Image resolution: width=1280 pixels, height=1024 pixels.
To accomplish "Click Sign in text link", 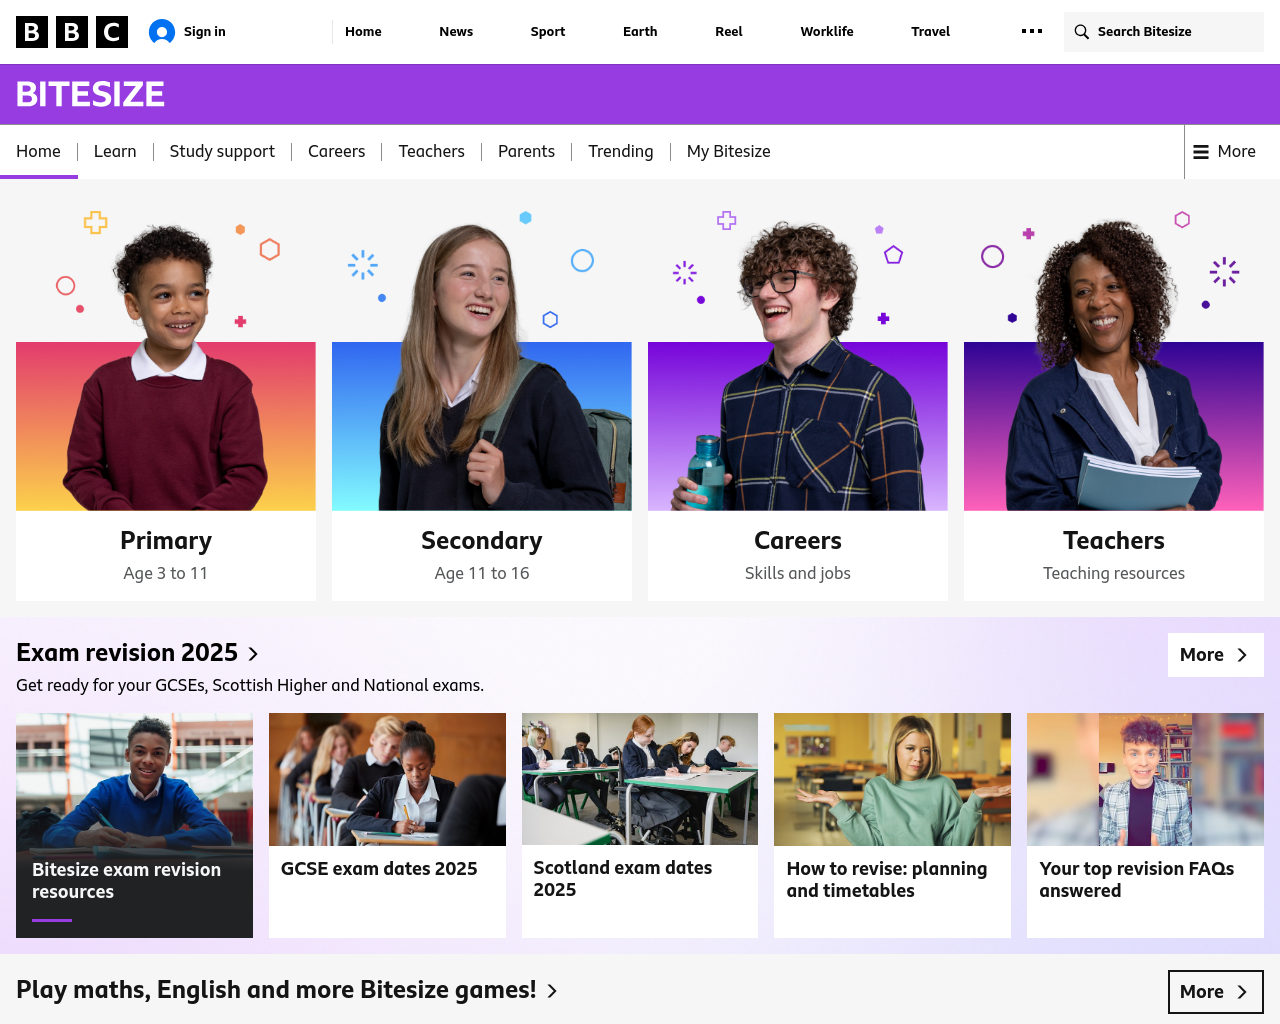I will tap(205, 32).
